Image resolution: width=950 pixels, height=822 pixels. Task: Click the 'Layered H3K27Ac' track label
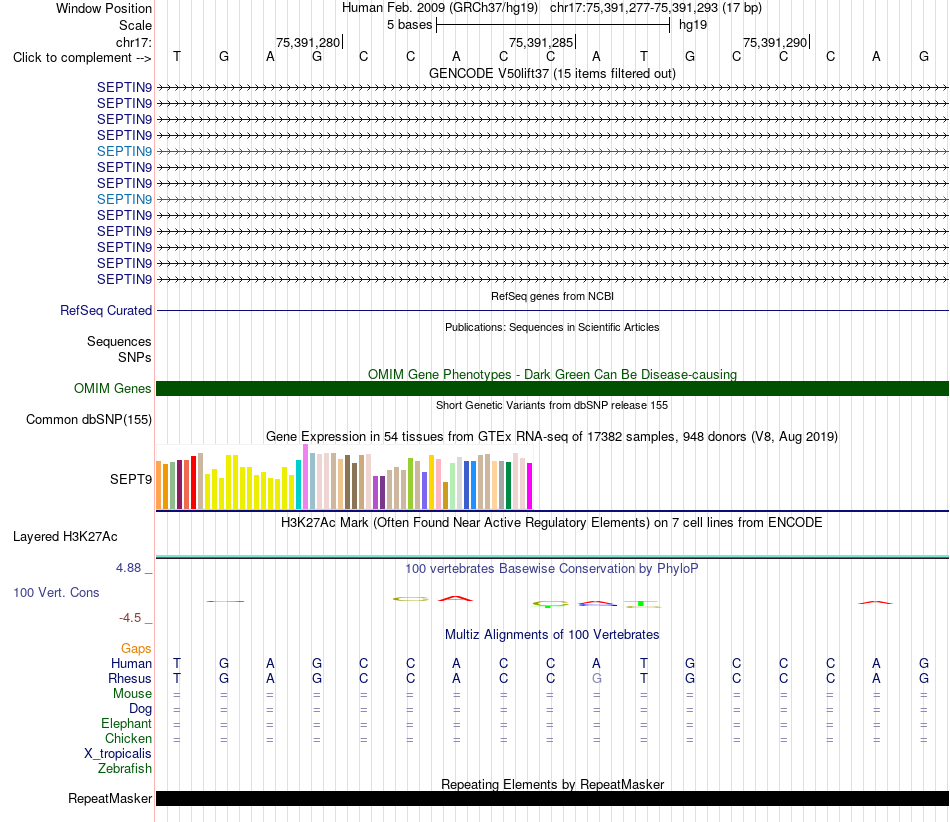click(65, 537)
